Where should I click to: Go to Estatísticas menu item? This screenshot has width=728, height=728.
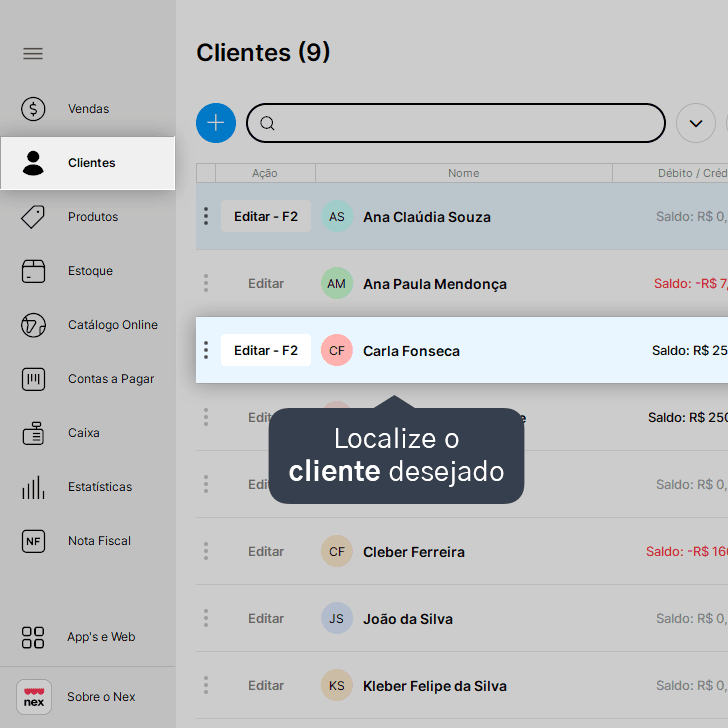(x=100, y=487)
